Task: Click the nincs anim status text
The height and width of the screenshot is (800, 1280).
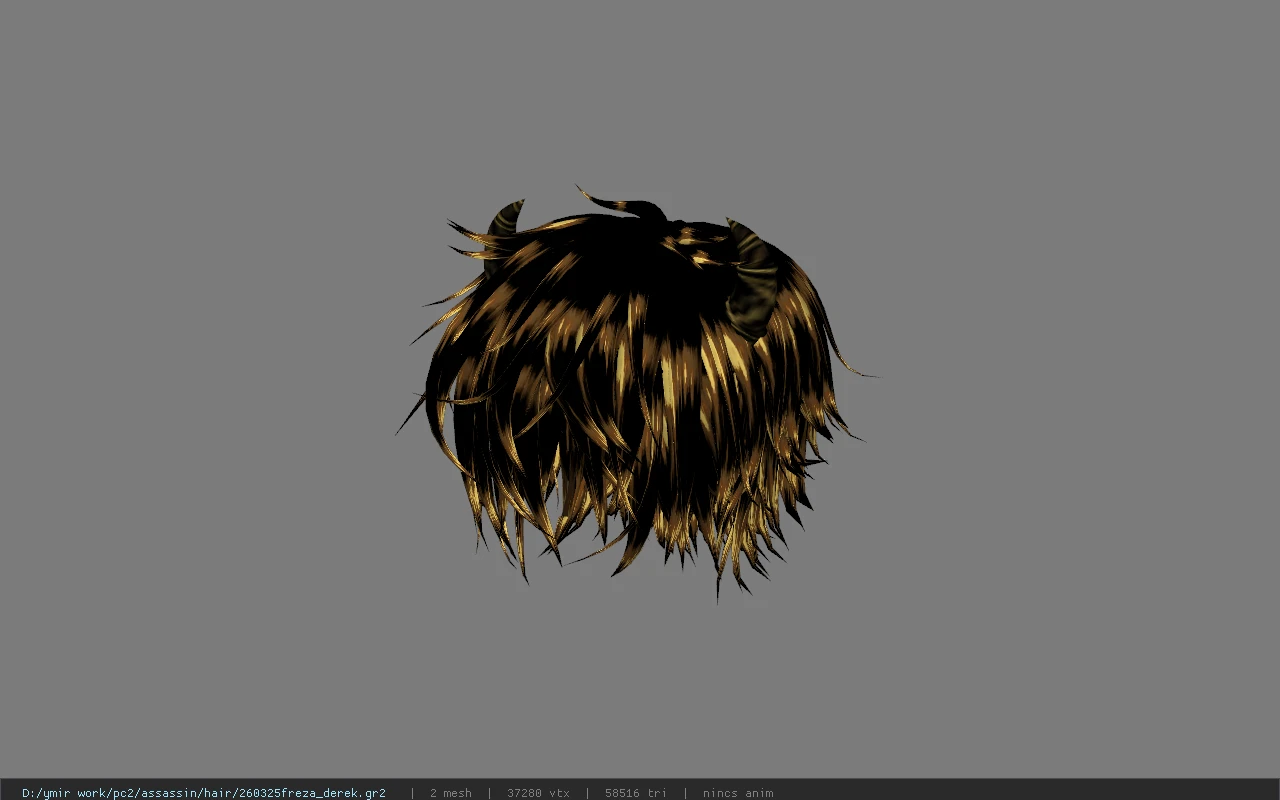Action: point(737,793)
